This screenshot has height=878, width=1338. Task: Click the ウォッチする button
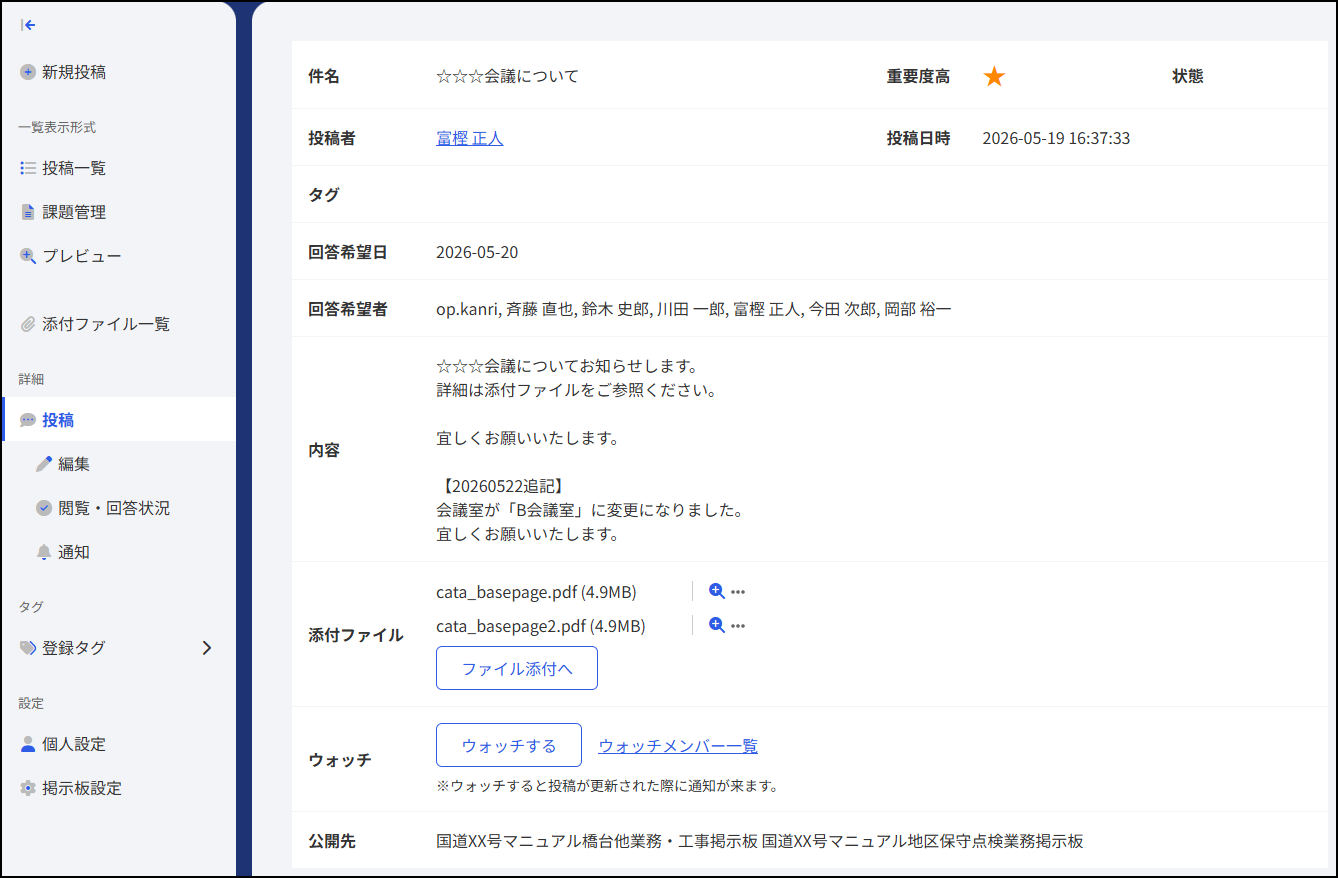509,745
